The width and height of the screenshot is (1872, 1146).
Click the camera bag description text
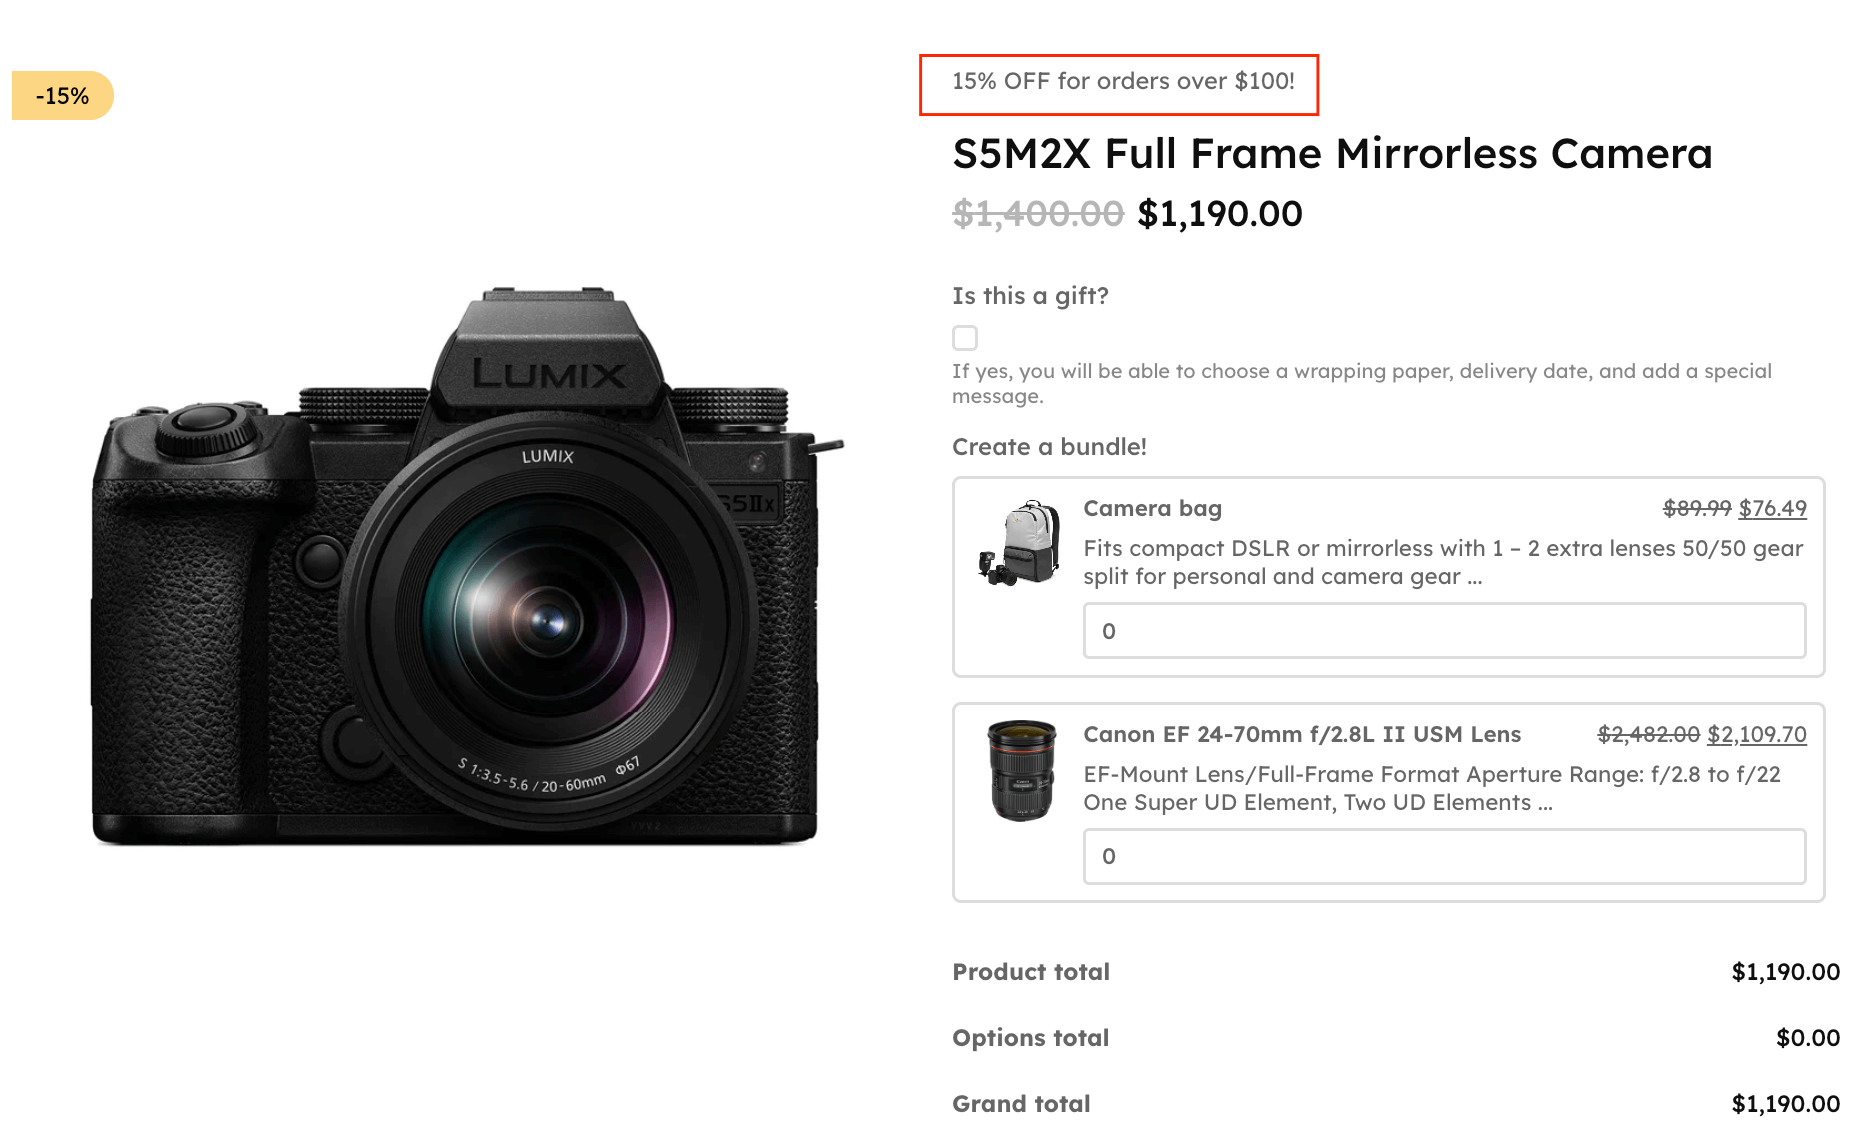click(1440, 562)
